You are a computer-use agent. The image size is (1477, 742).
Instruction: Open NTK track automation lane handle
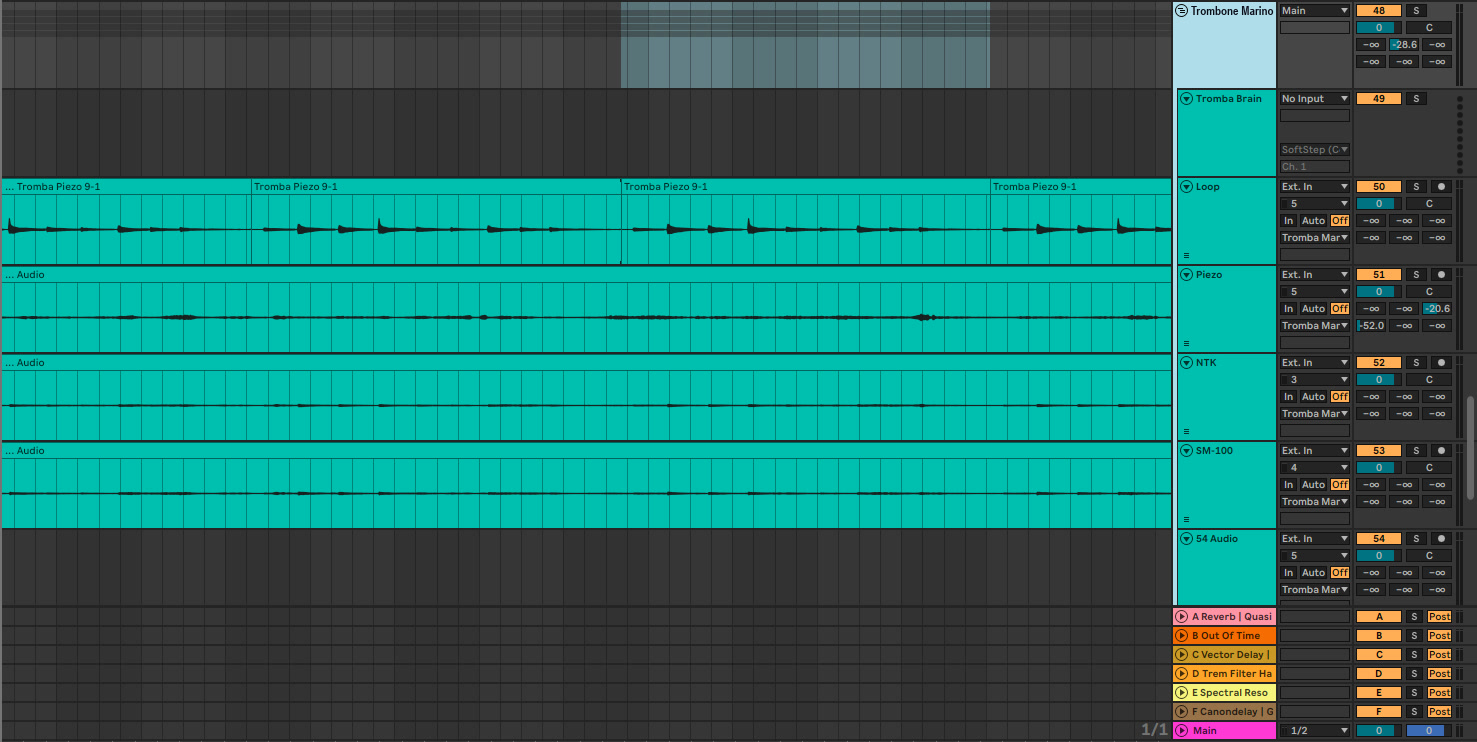1187,431
